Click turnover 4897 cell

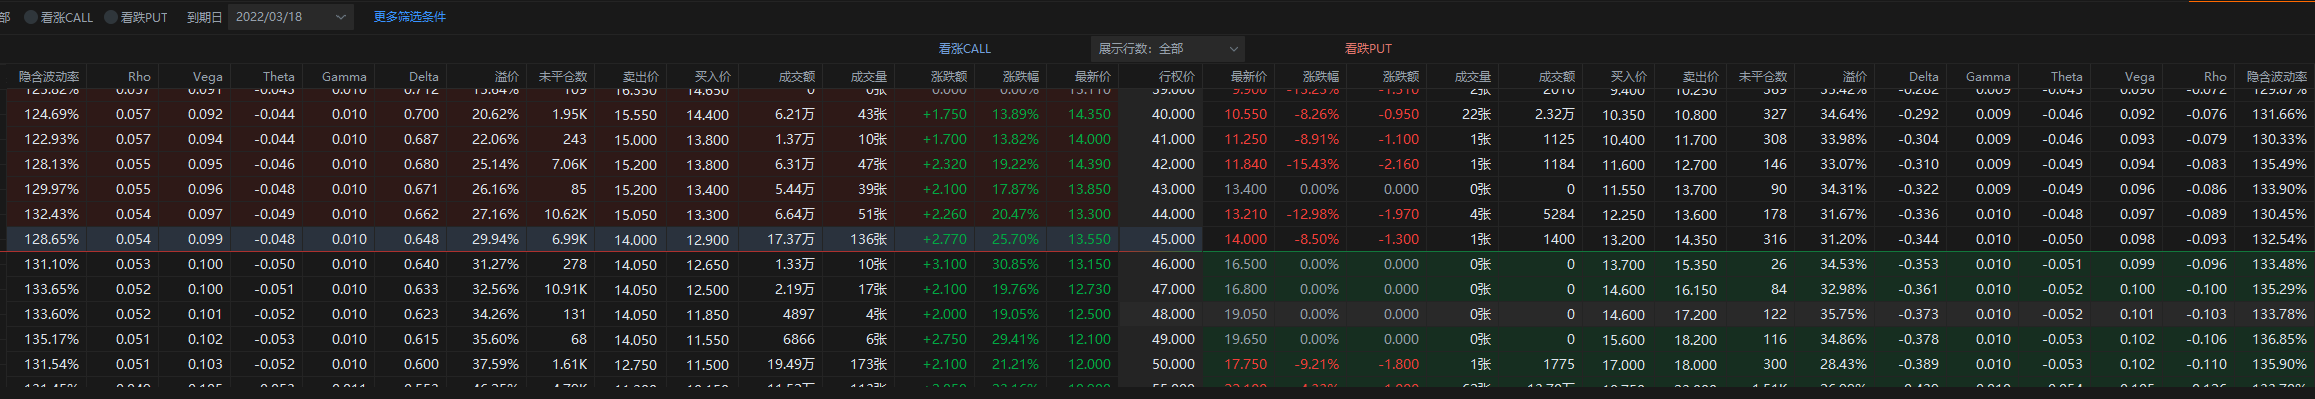(798, 314)
